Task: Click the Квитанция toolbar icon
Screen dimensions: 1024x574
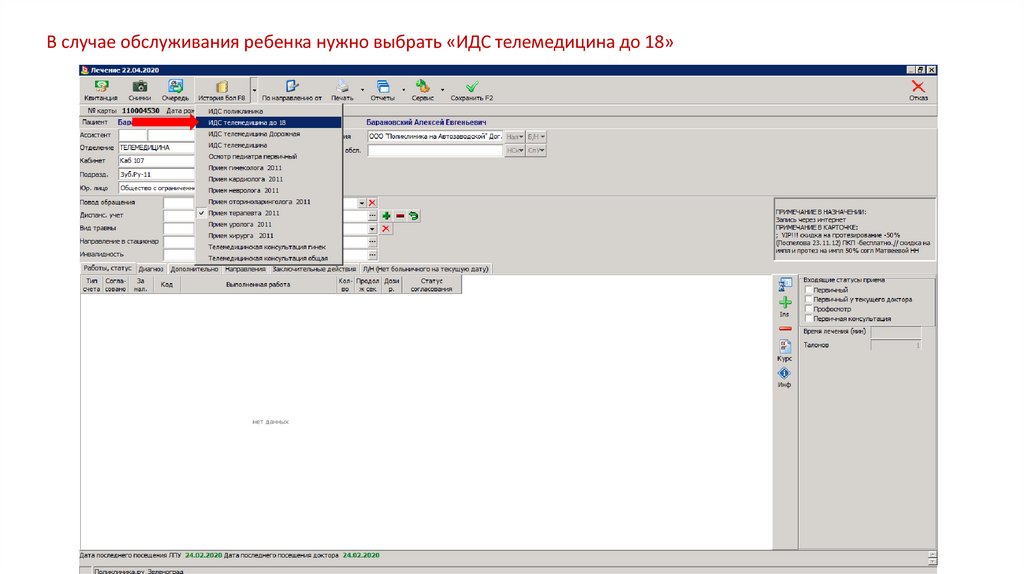Action: click(x=101, y=89)
